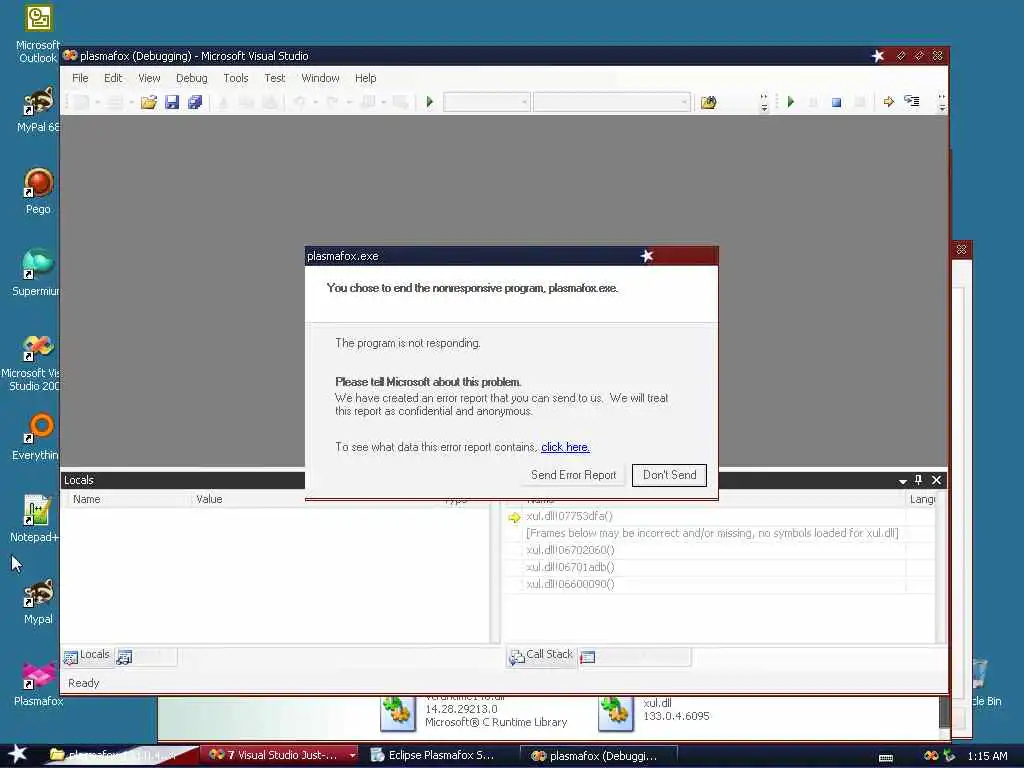Open the Edit menu
Image resolution: width=1024 pixels, height=768 pixels.
point(113,78)
